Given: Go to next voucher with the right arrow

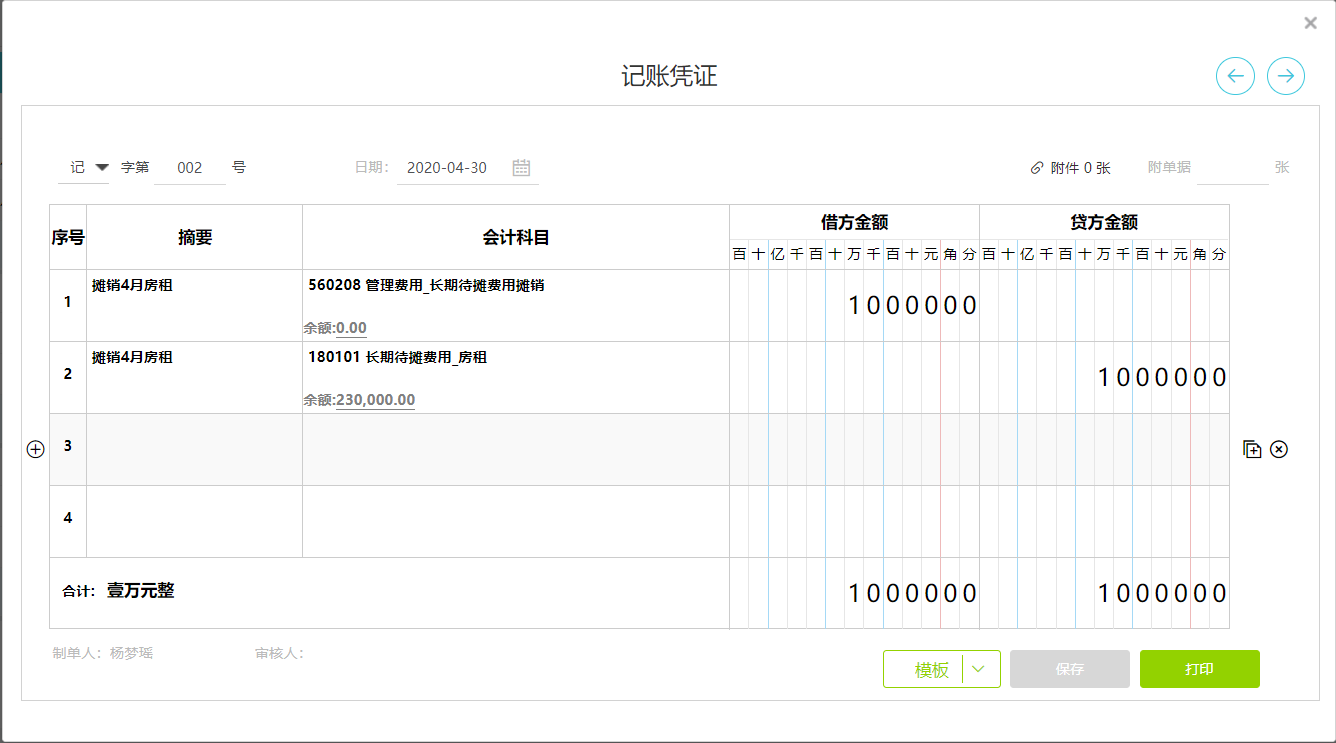Looking at the screenshot, I should point(1286,76).
